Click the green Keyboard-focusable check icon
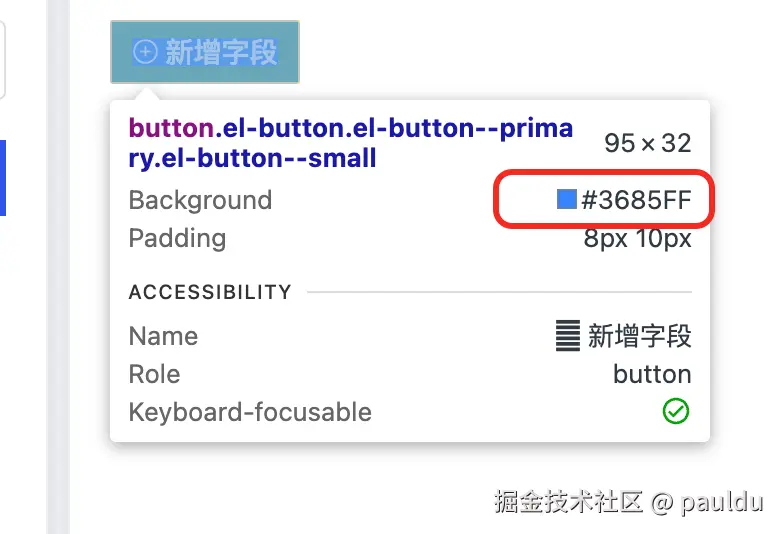Image resolution: width=782 pixels, height=534 pixels. coord(677,412)
